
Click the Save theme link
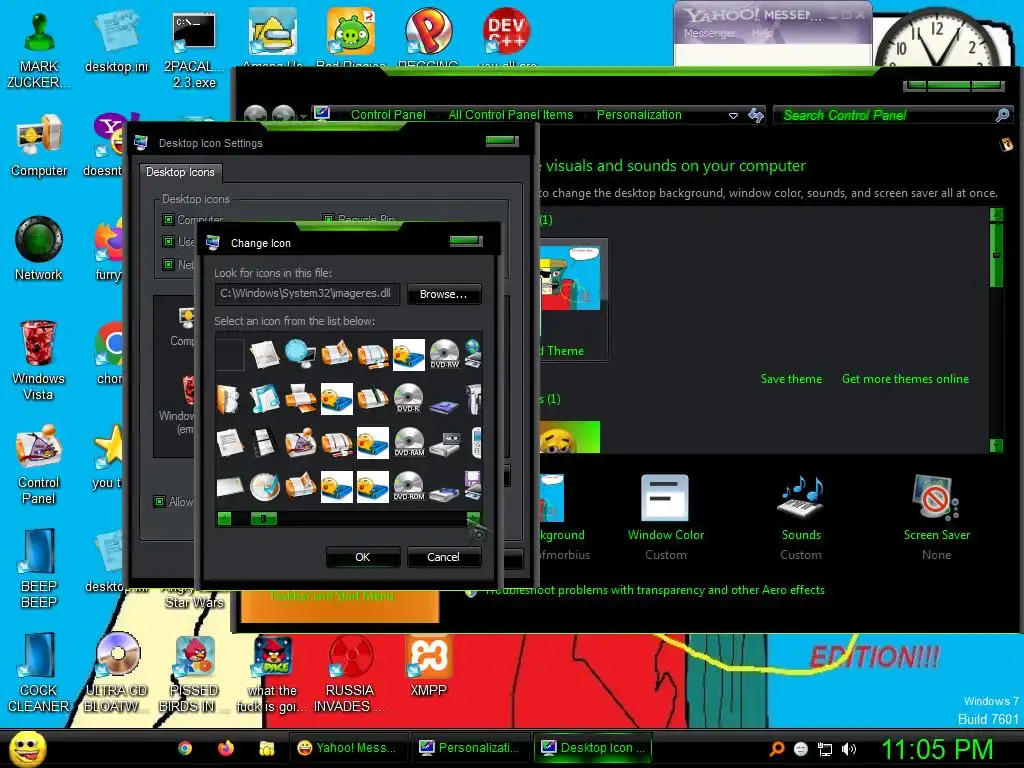point(791,379)
